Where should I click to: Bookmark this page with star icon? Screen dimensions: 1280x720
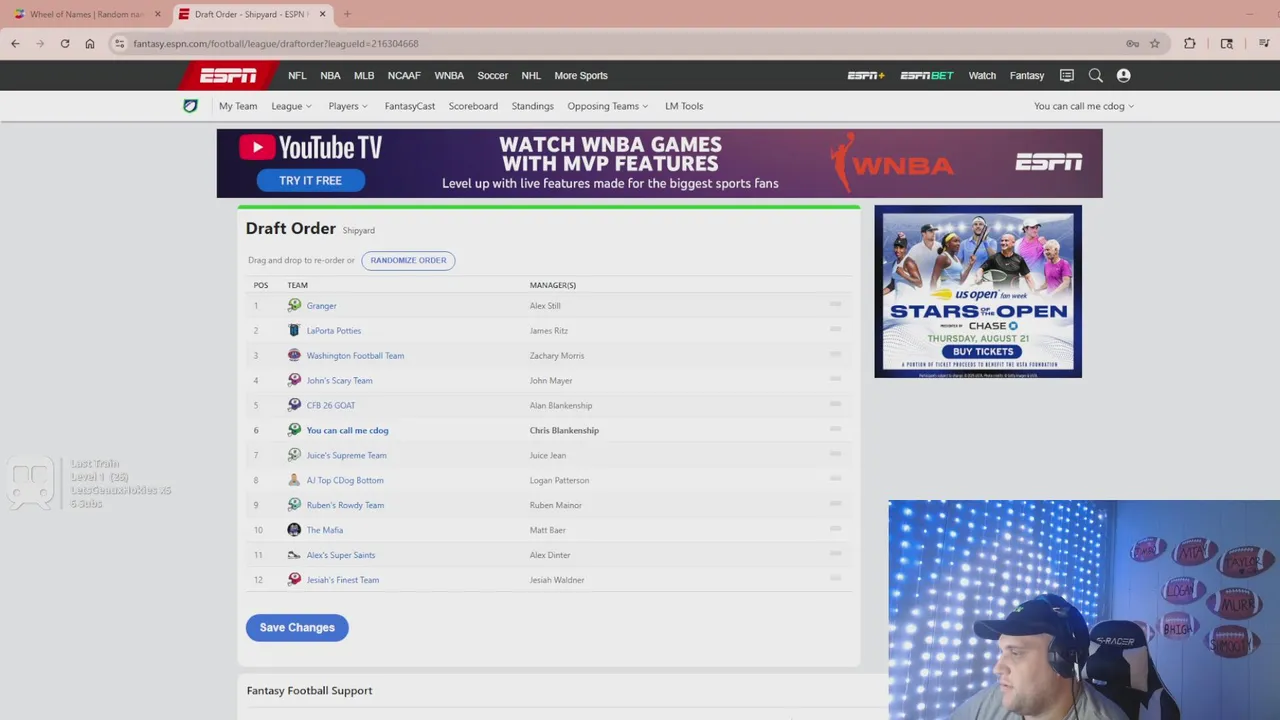[1155, 43]
